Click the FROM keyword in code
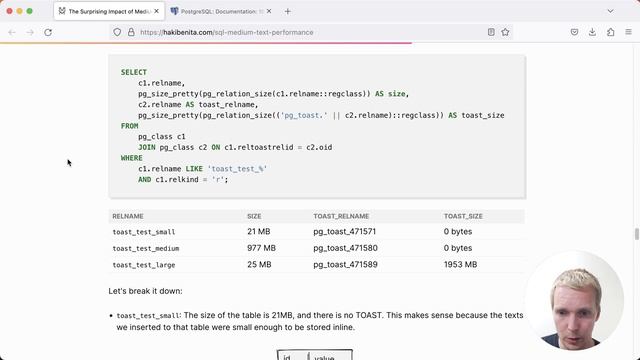This screenshot has height=360, width=640. (x=129, y=126)
